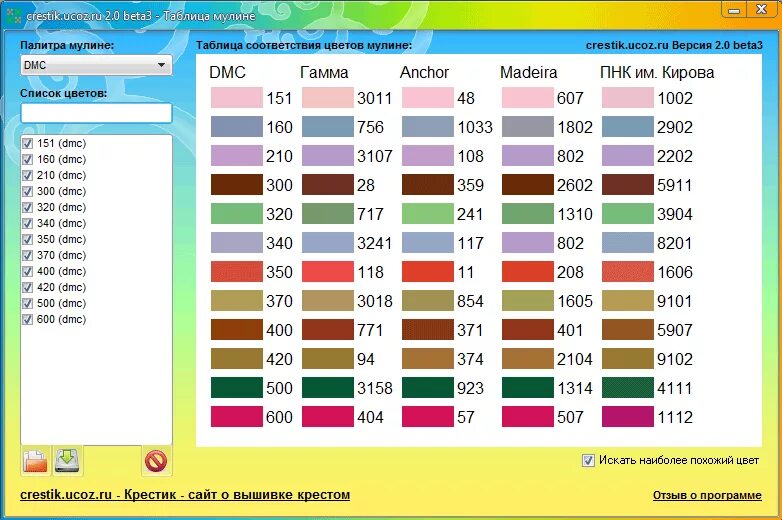782x520 pixels.
Task: Click the ПНК value 9102
Action: tap(675, 359)
